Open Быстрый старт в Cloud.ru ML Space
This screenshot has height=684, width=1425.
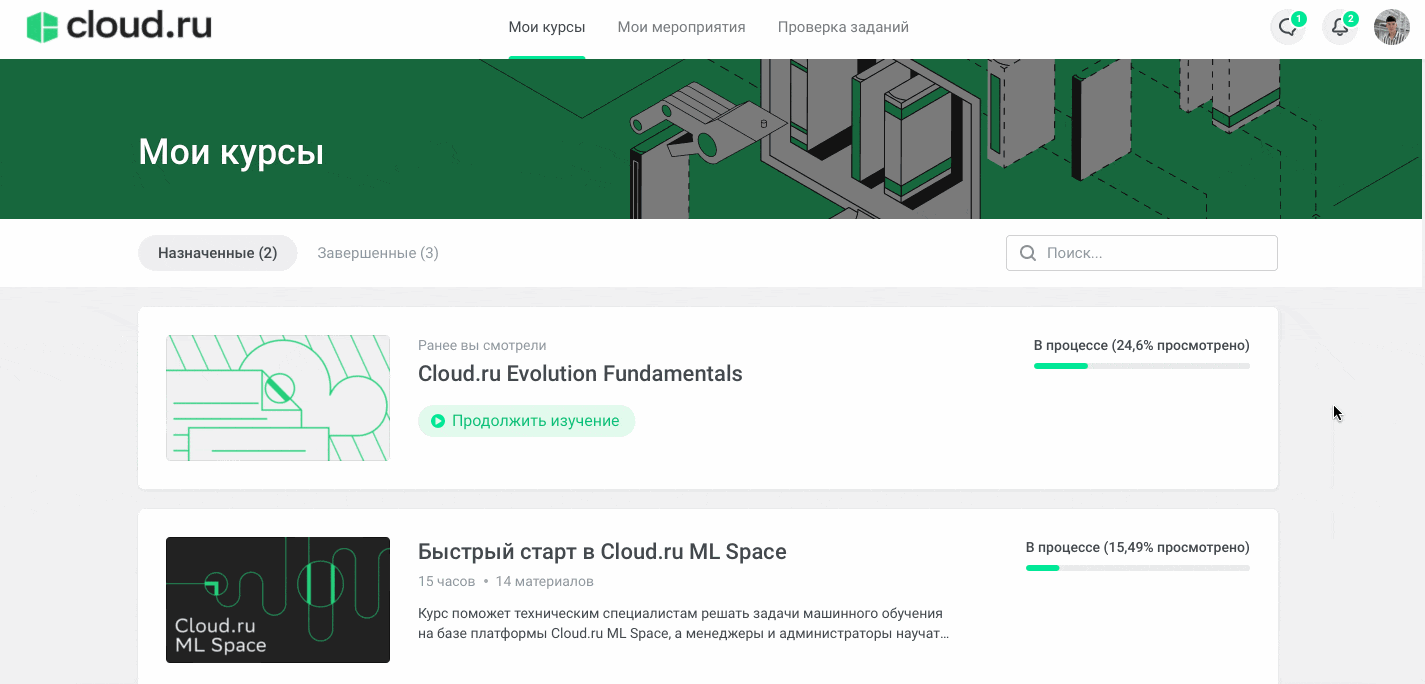tap(602, 551)
